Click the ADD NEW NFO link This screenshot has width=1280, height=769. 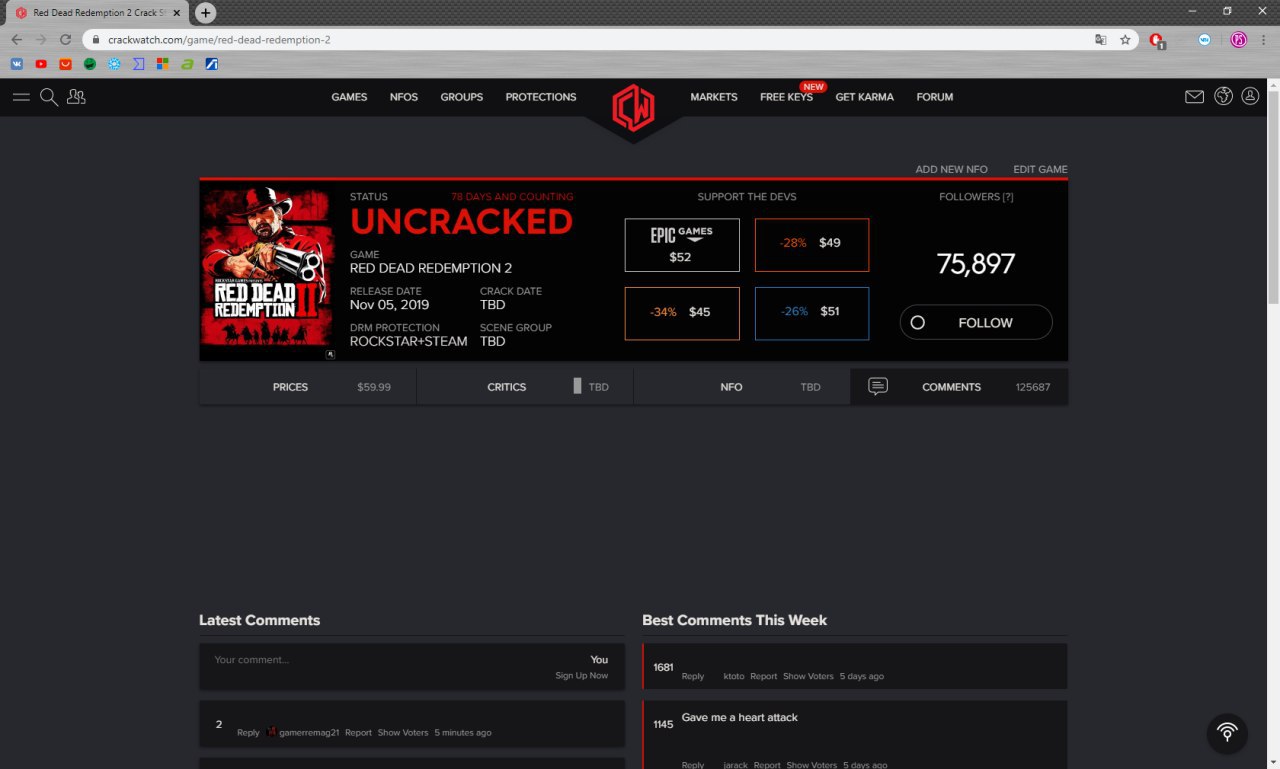coord(951,169)
